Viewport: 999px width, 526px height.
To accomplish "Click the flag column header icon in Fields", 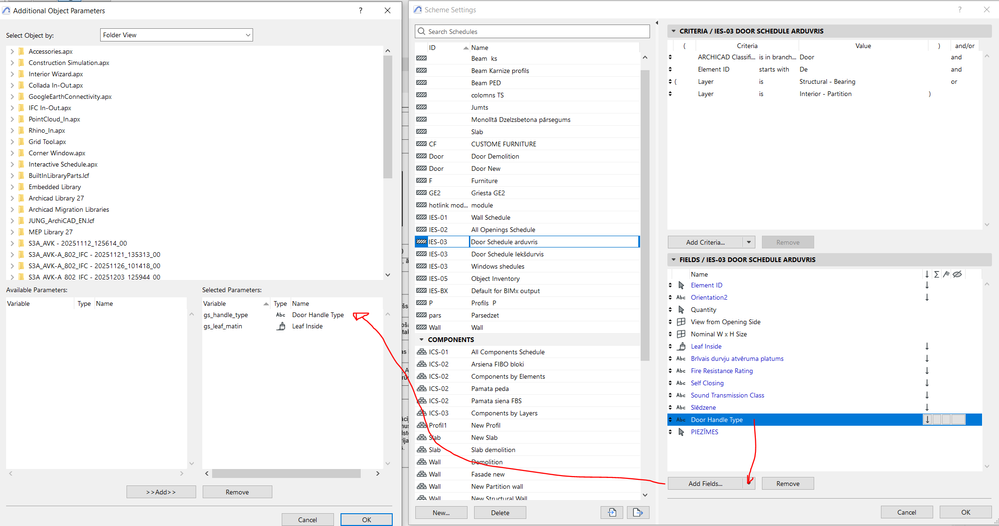I will click(x=946, y=274).
